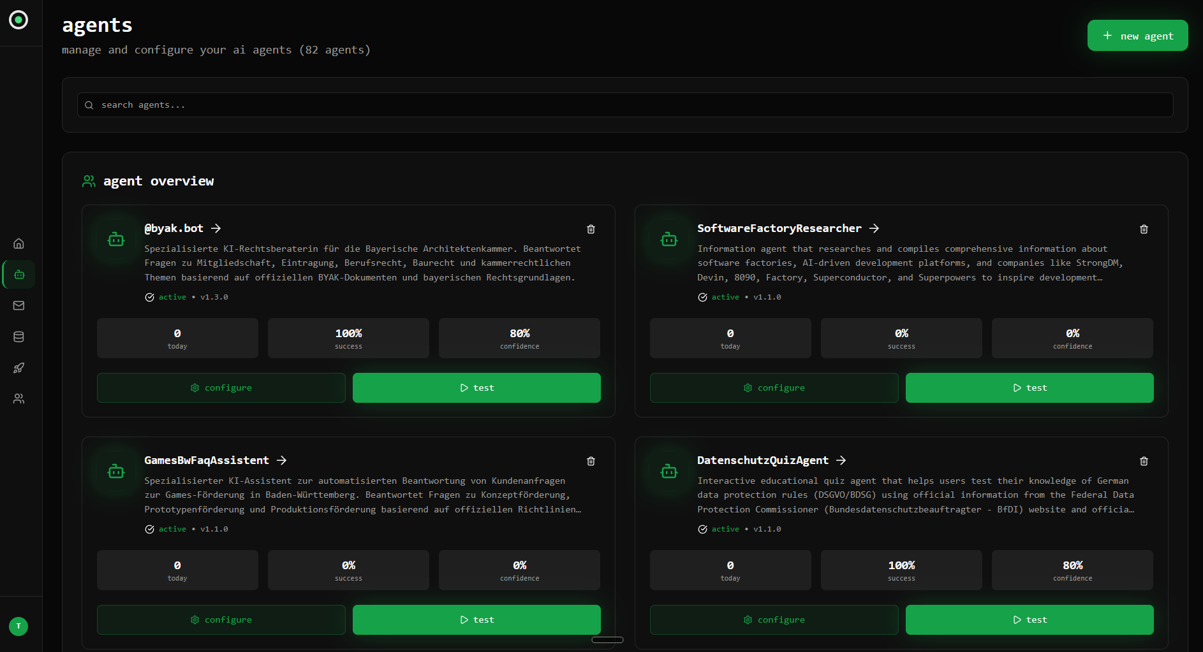Open the mail icon in the sidebar

tap(19, 306)
